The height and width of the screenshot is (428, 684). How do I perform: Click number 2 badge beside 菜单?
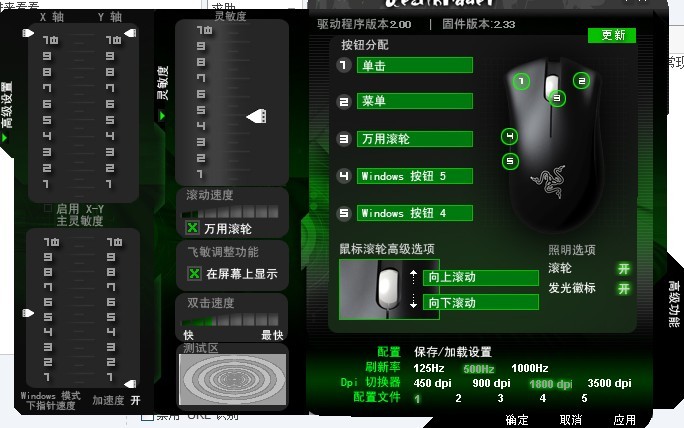pyautogui.click(x=344, y=102)
